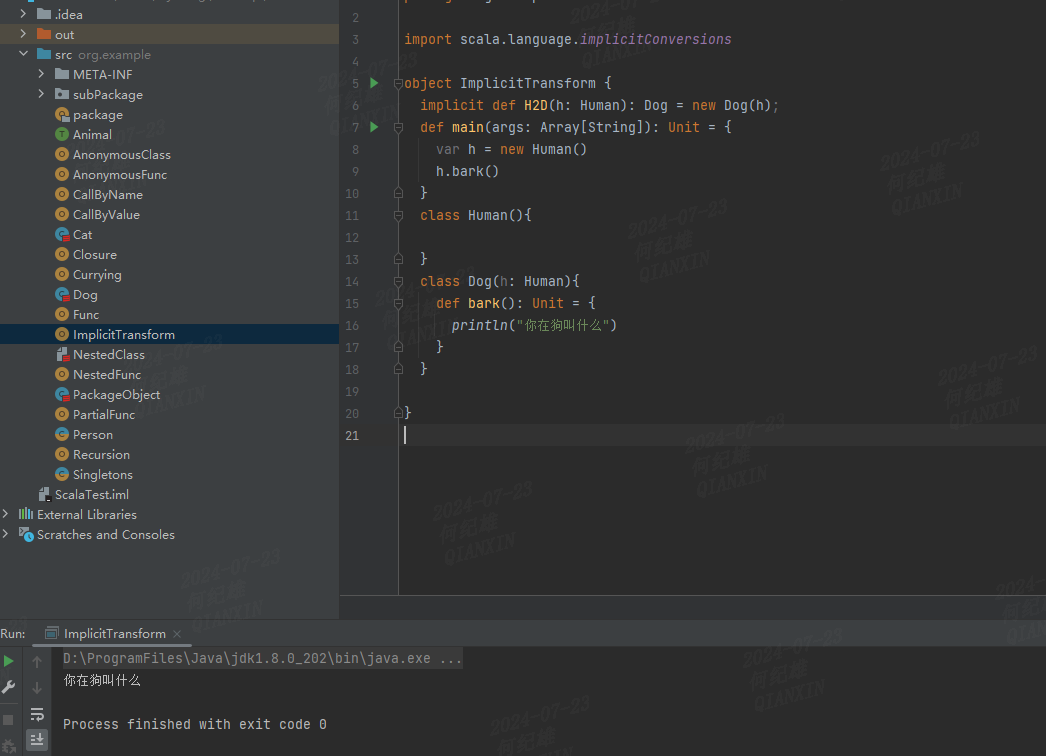The image size is (1046, 756).
Task: Open NestedFunc in project tree
Action: (x=107, y=375)
